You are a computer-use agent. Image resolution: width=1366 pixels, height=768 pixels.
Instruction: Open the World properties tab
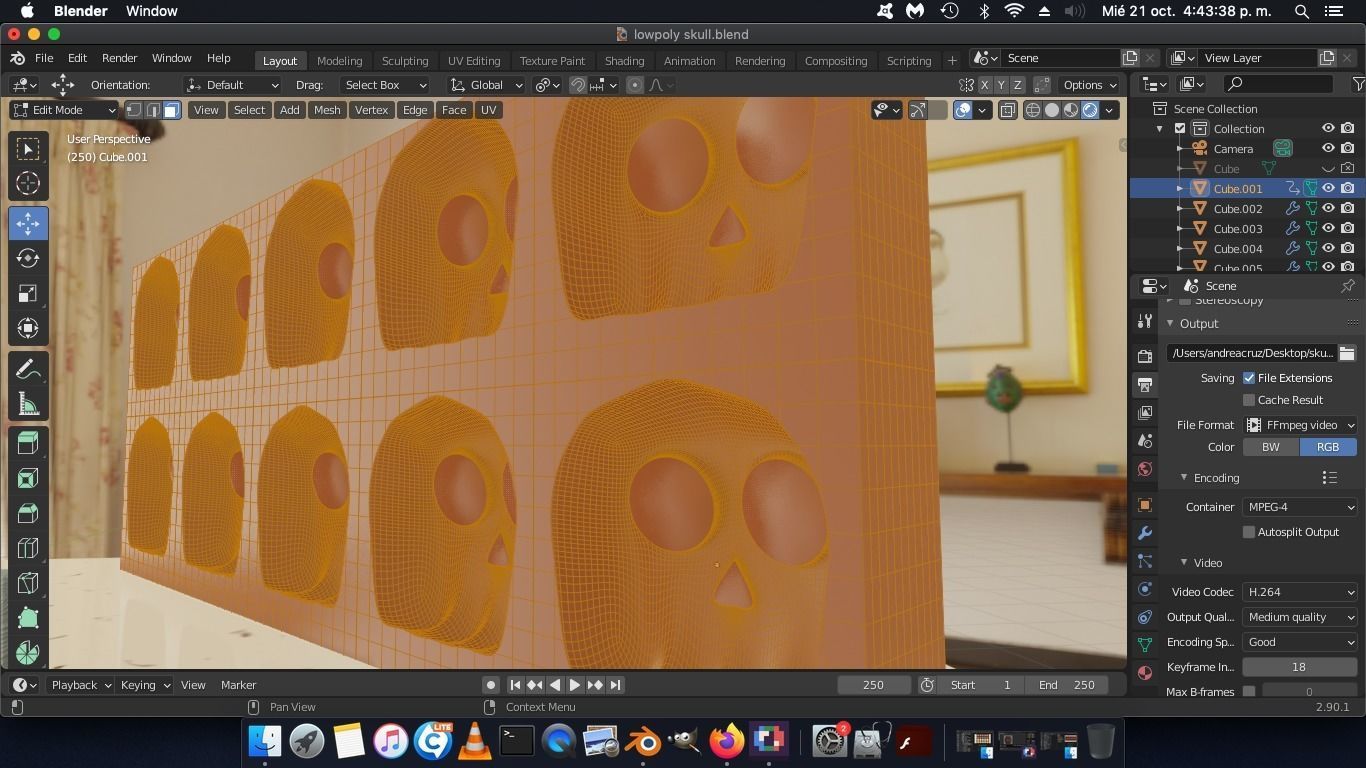click(1145, 469)
